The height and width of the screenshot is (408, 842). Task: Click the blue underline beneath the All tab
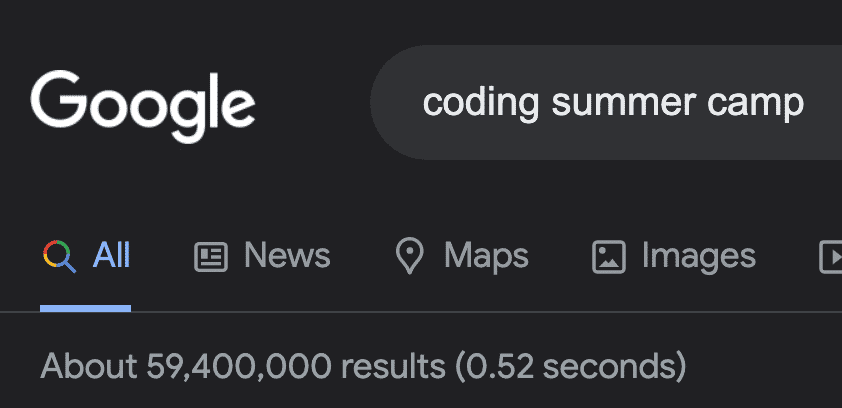tap(85, 308)
